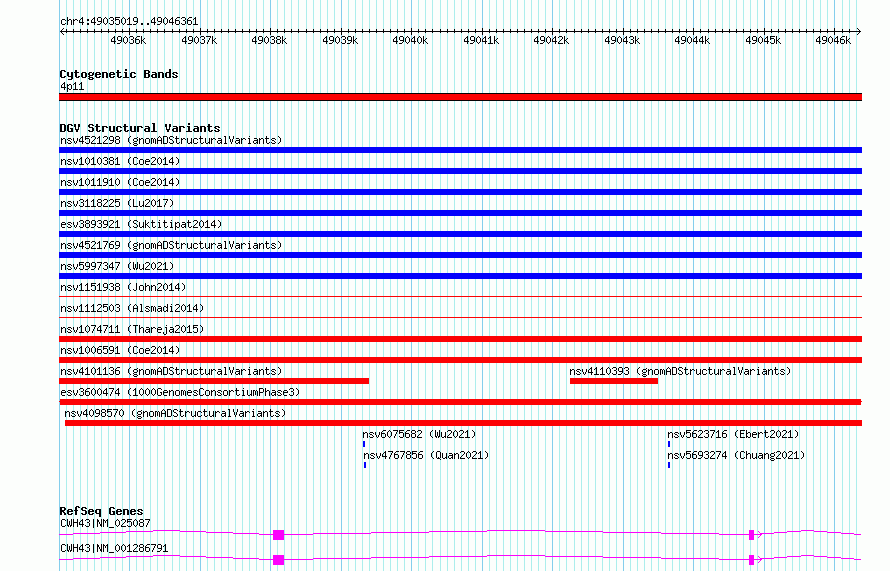Select the short red bar under nsv4110393
Screen dimensions: 890x571
(614, 381)
